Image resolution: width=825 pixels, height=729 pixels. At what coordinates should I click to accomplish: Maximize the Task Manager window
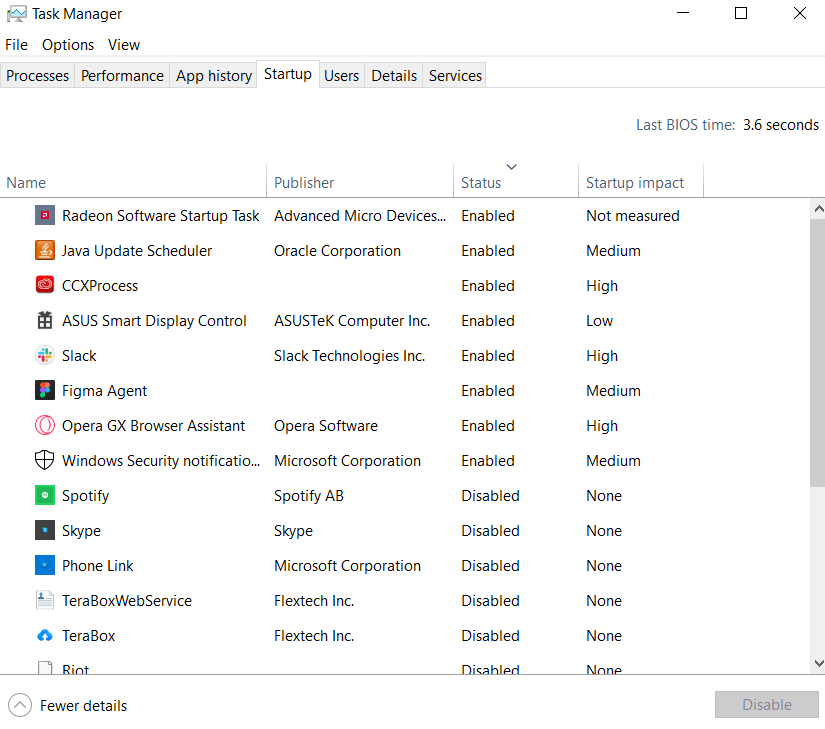[x=741, y=13]
